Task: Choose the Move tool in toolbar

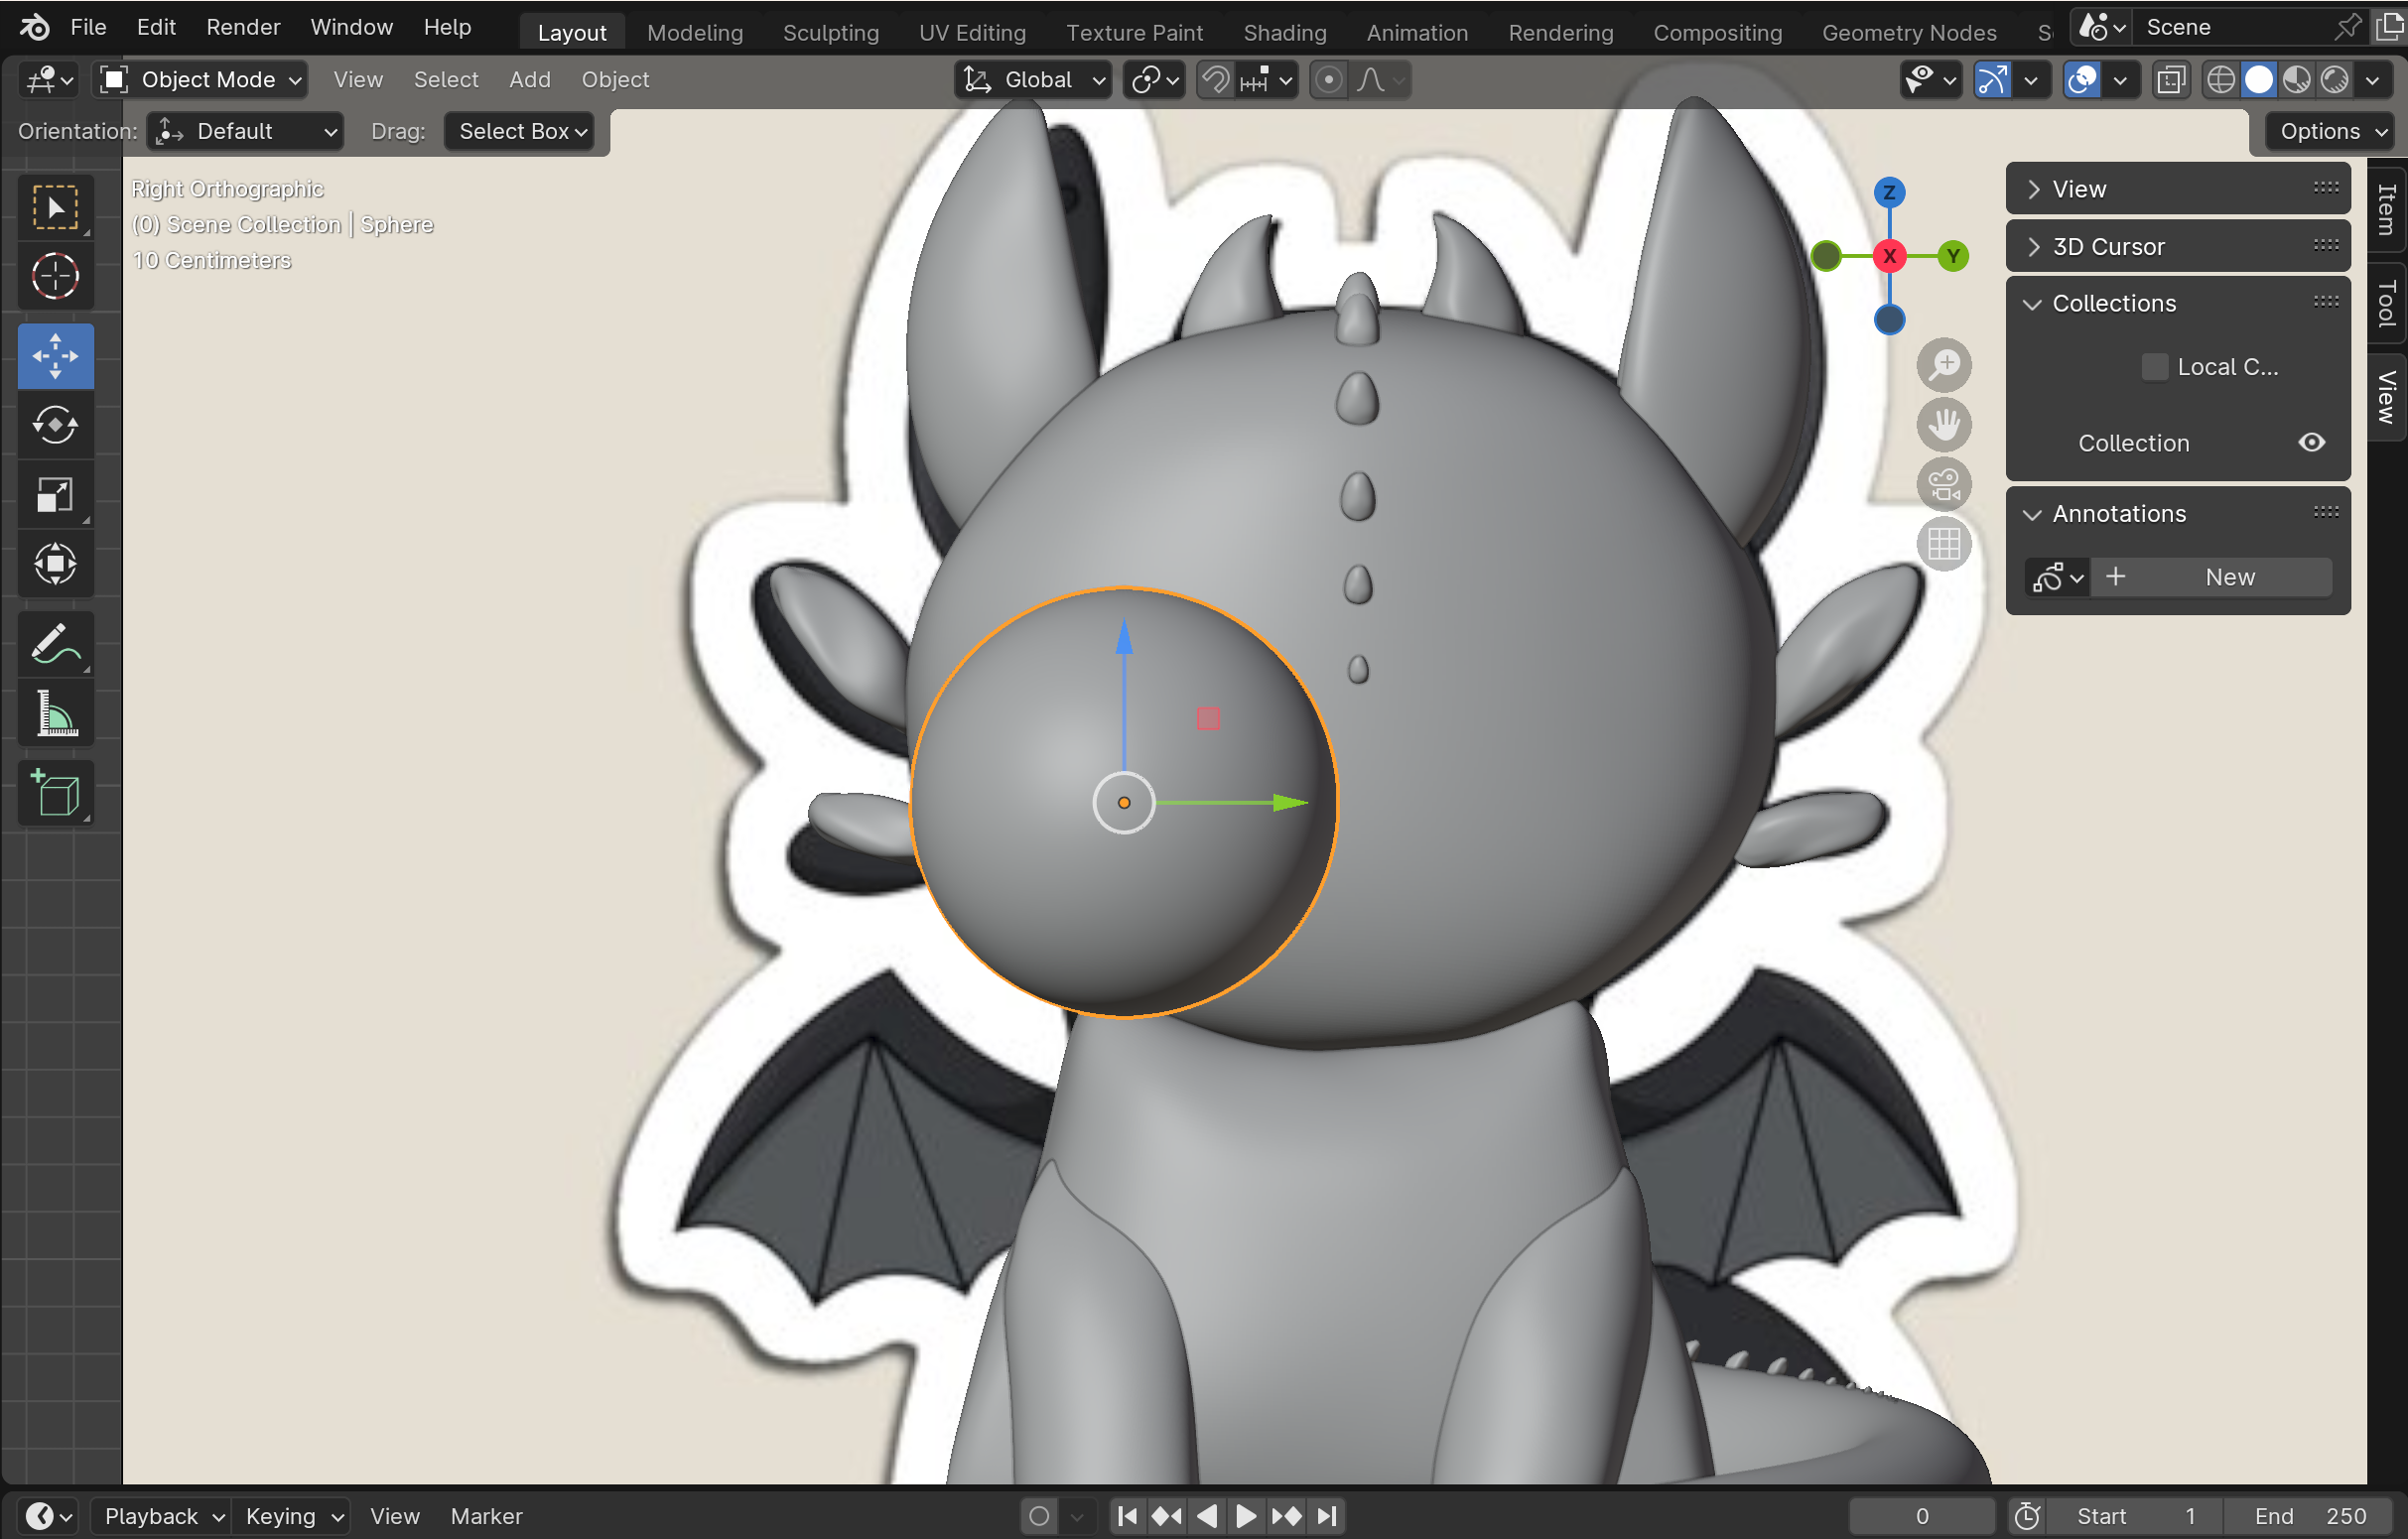Action: pos(56,356)
